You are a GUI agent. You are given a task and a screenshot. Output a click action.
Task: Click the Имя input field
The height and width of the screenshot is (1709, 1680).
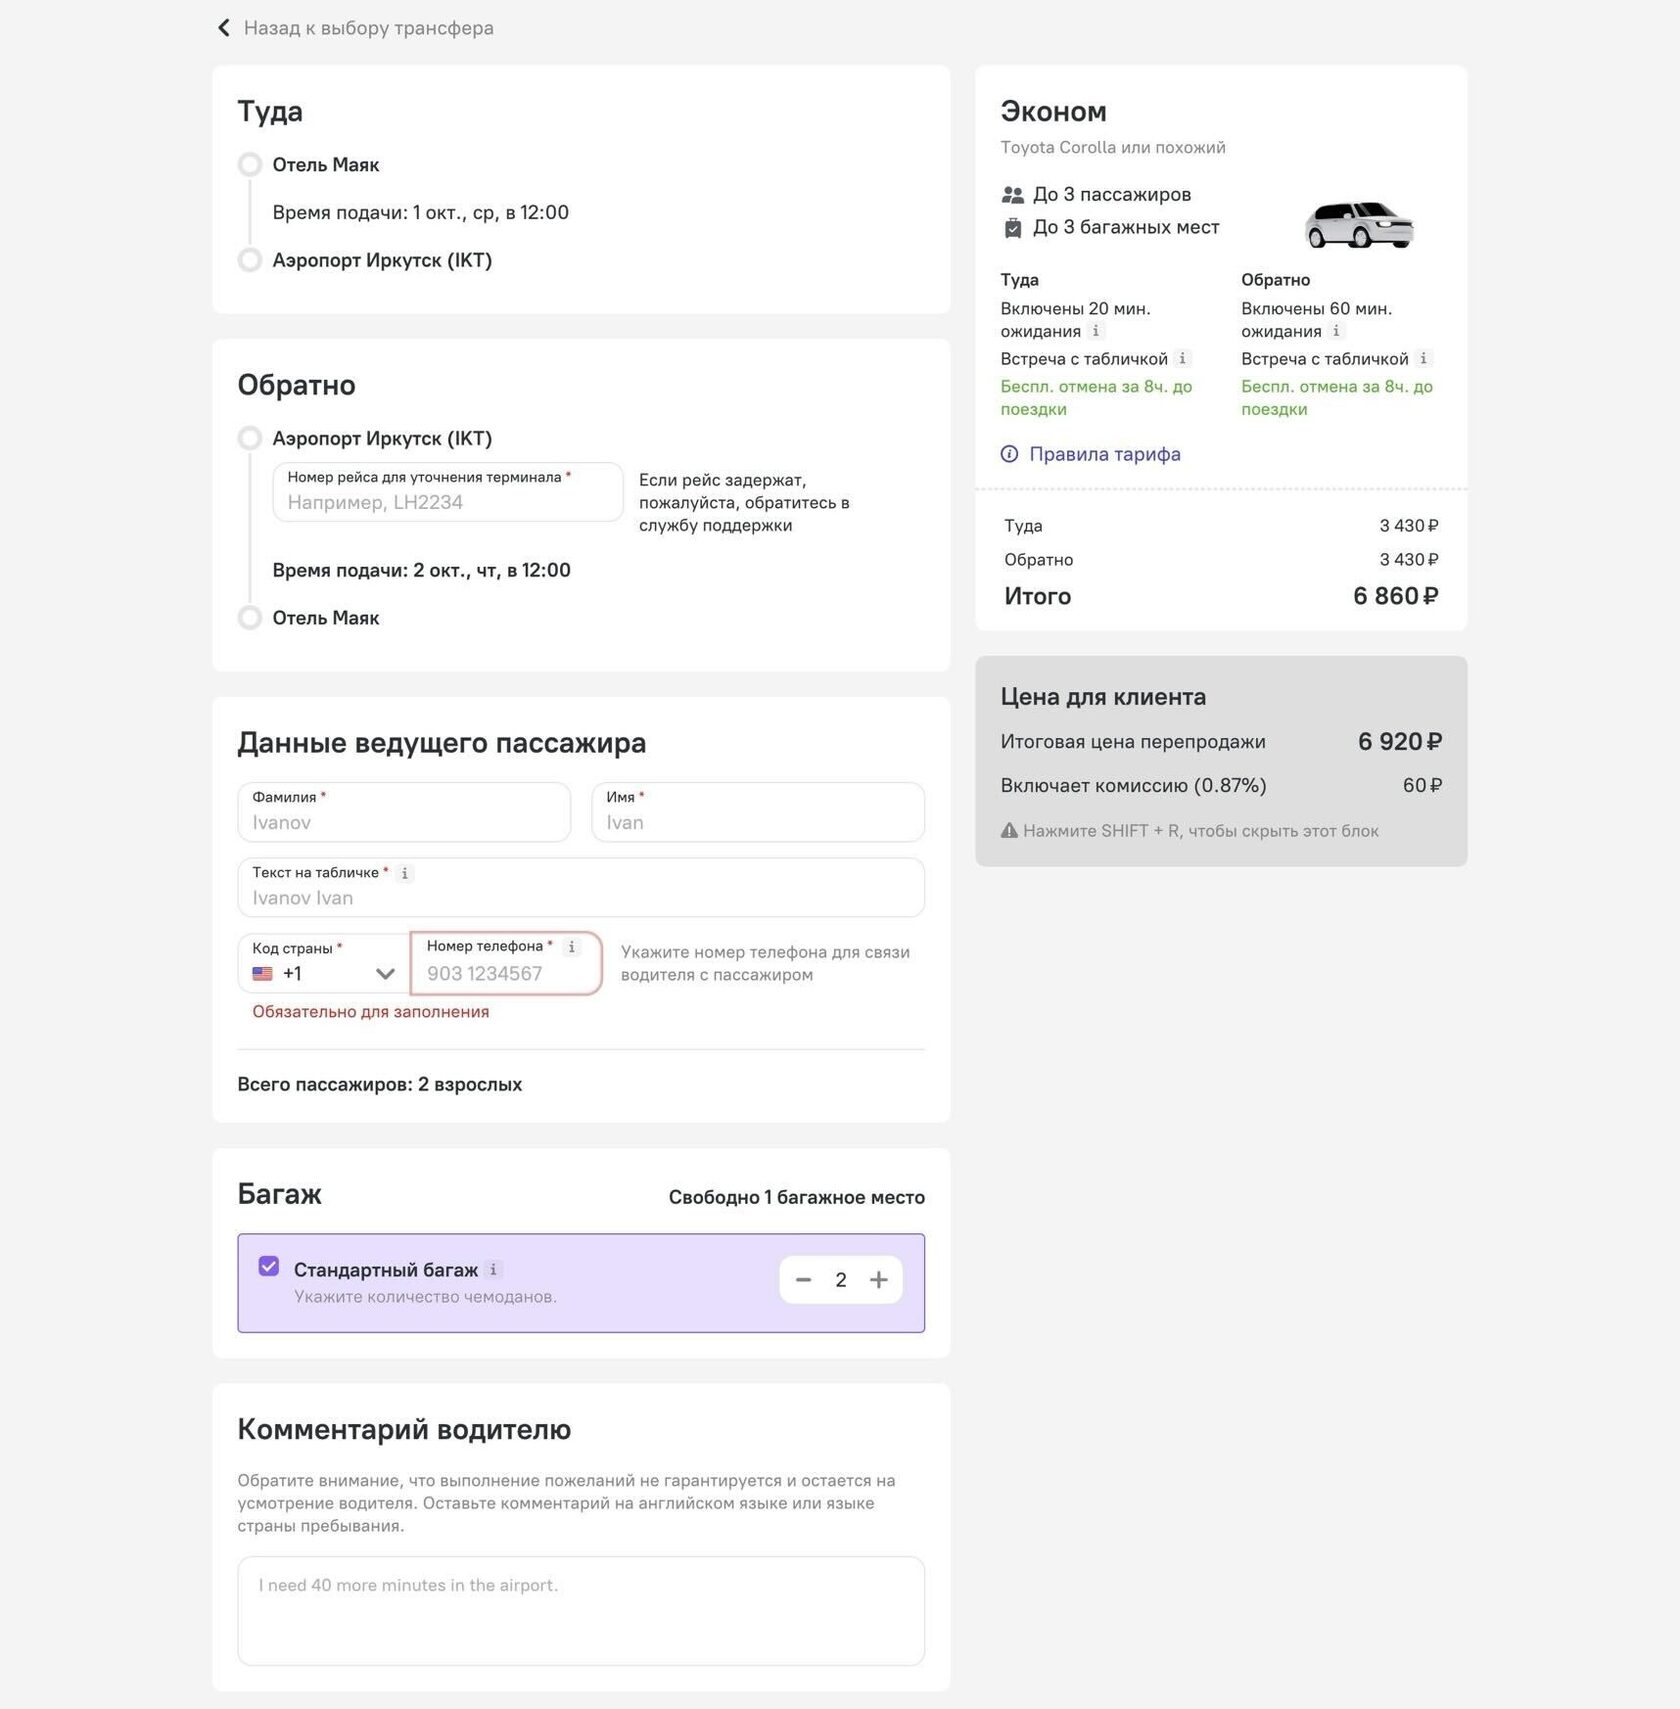[758, 812]
